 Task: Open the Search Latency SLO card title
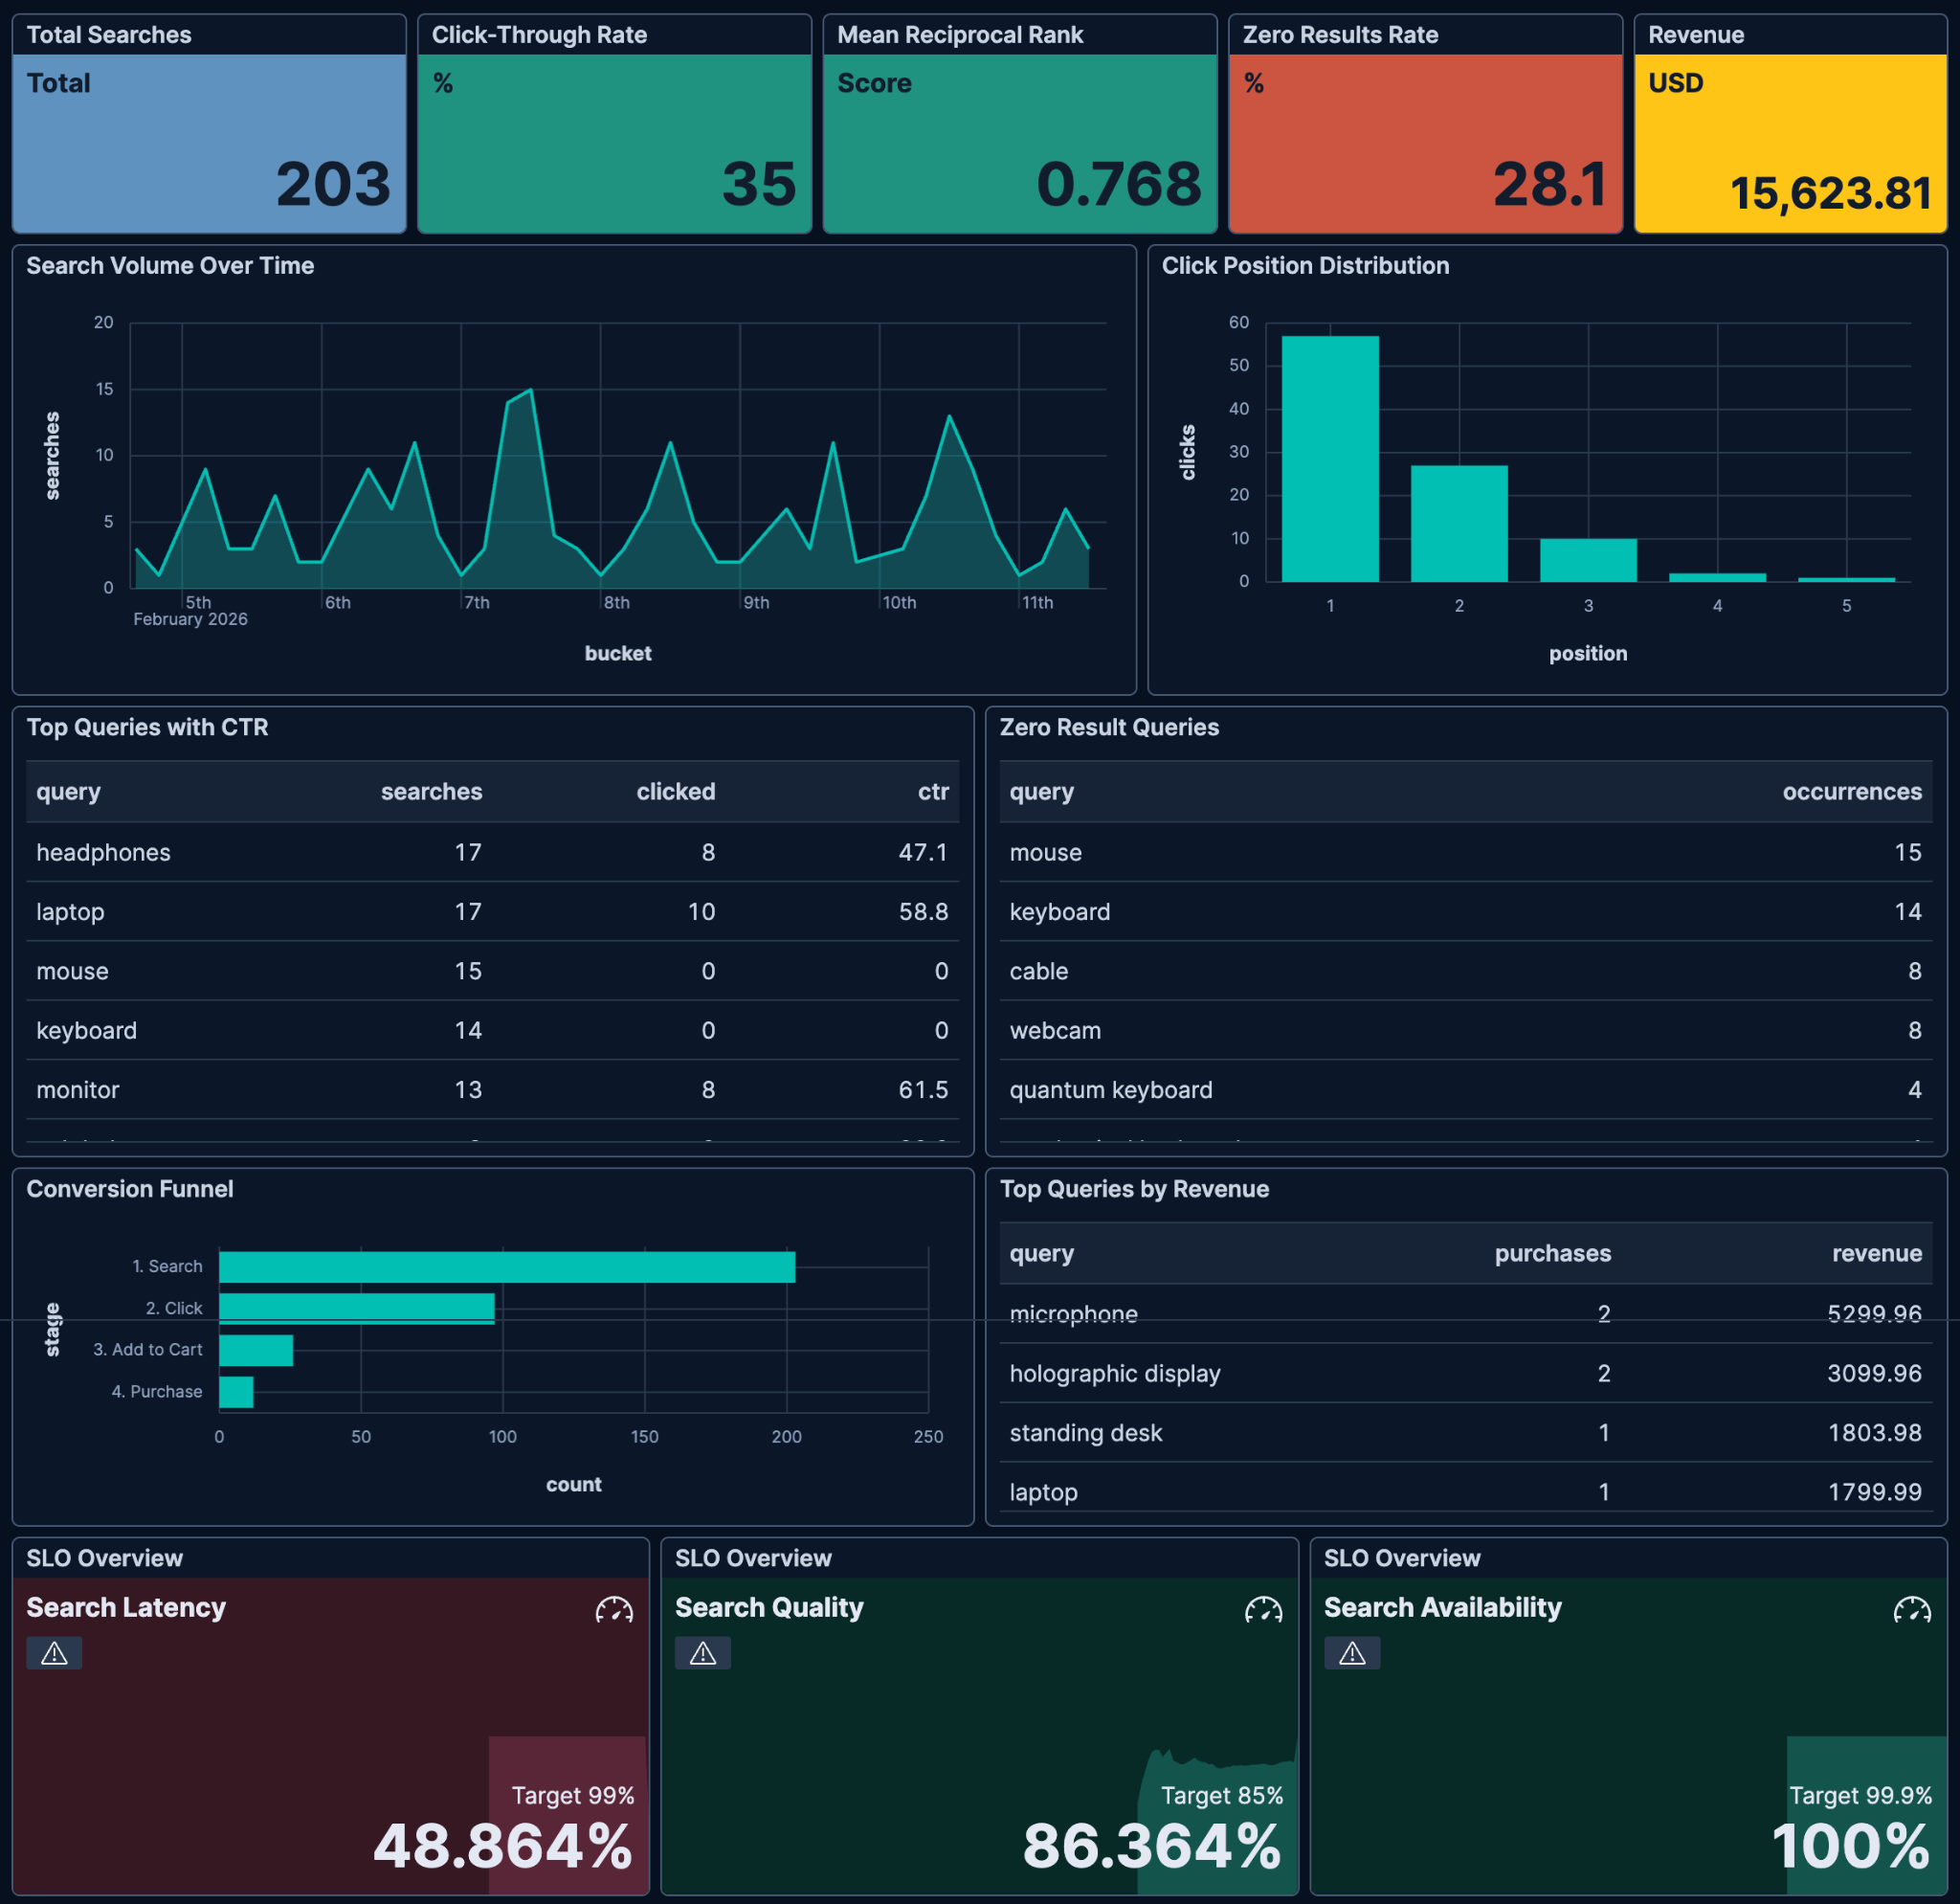(126, 1607)
